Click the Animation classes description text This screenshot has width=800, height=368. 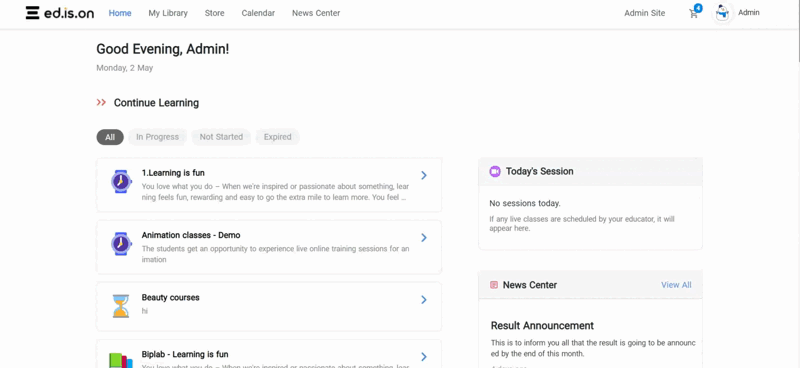point(276,254)
